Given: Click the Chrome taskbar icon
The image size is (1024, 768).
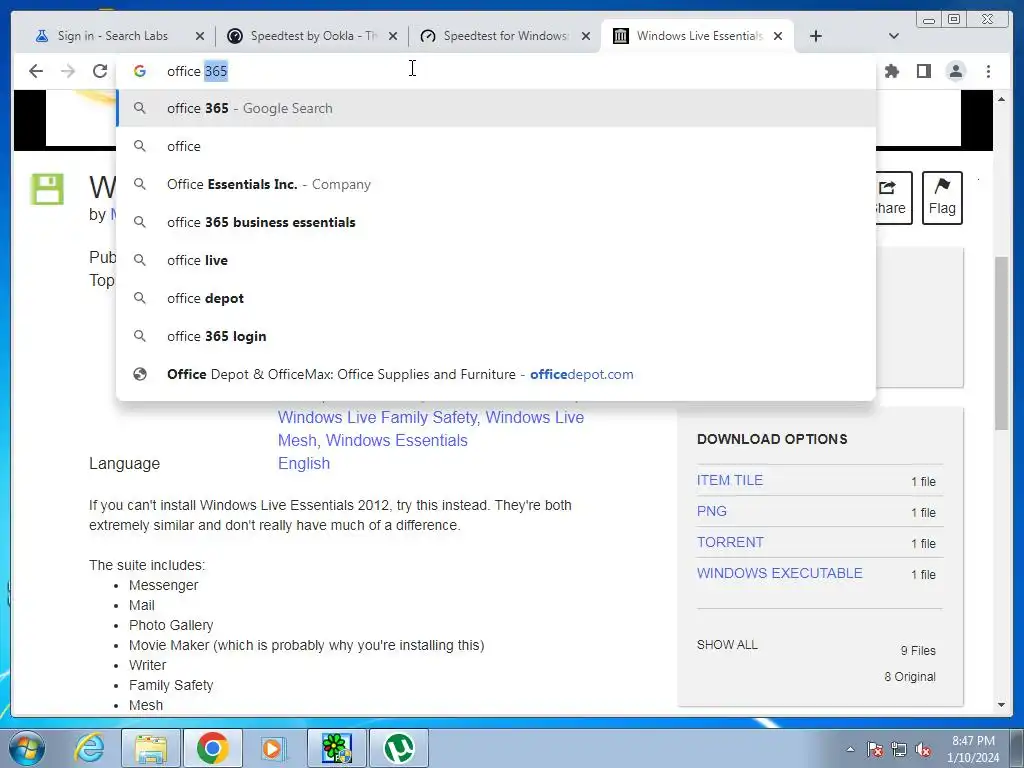Looking at the screenshot, I should (212, 748).
